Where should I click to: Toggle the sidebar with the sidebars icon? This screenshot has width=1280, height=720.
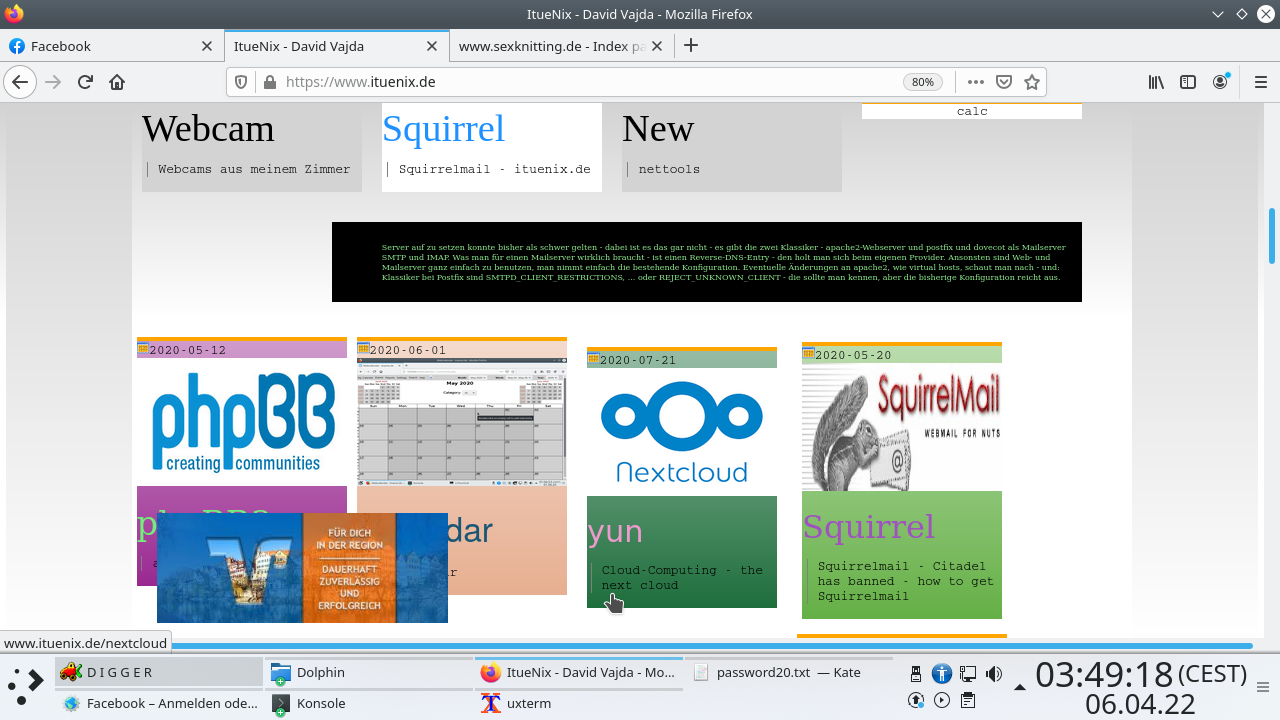pos(1188,82)
